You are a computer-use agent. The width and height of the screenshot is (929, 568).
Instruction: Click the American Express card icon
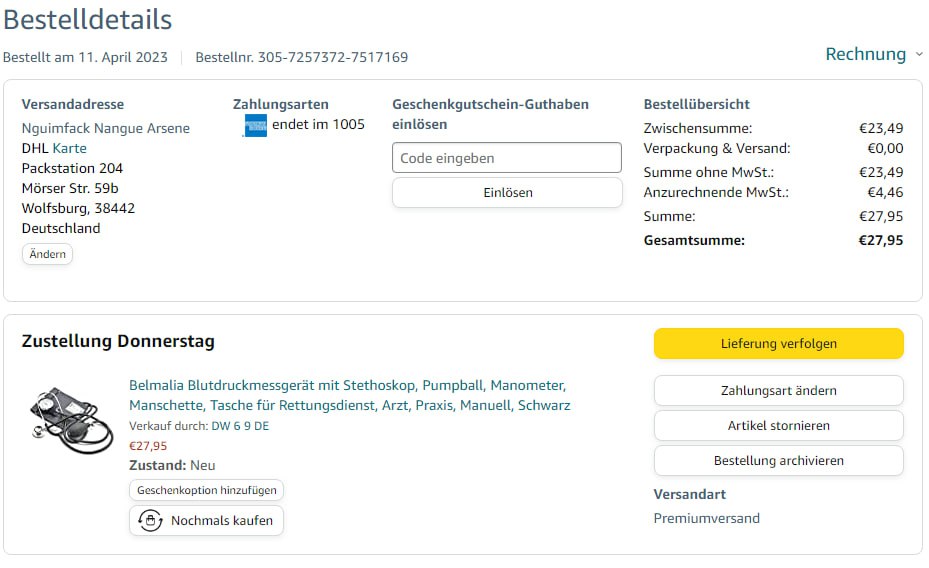tap(255, 125)
